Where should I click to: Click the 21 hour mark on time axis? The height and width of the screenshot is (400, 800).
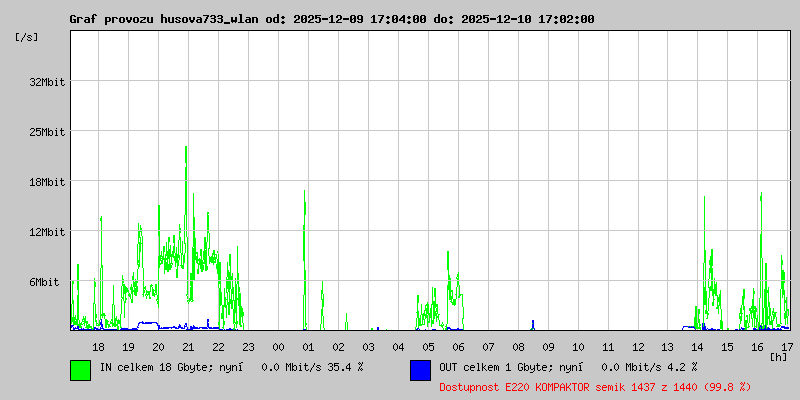(188, 346)
